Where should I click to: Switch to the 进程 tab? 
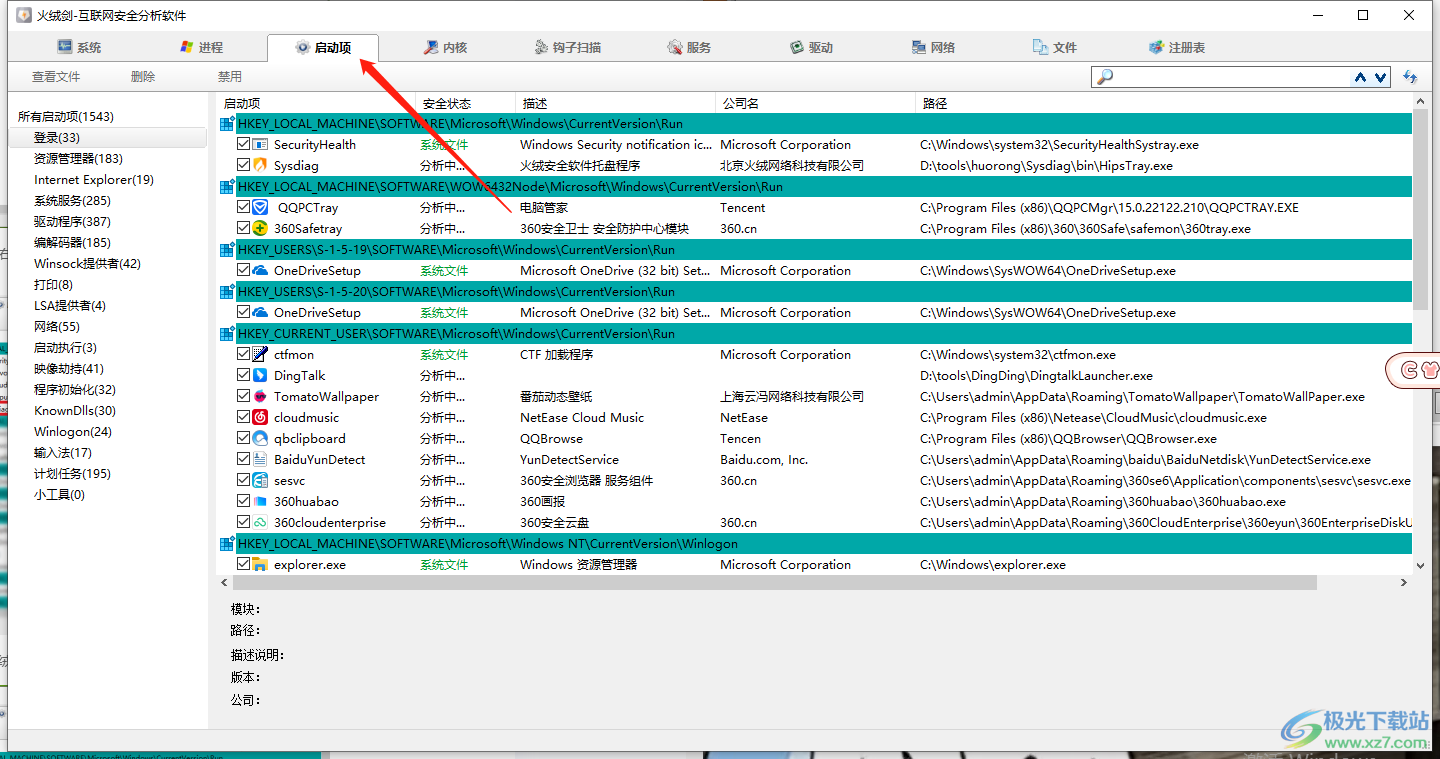[x=200, y=47]
